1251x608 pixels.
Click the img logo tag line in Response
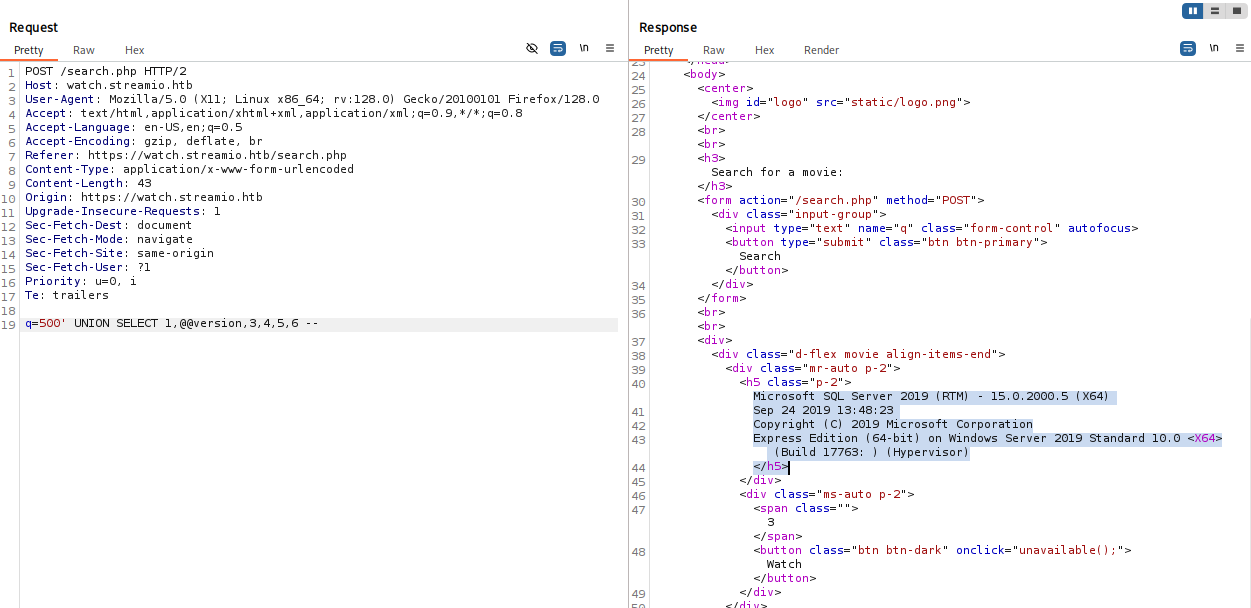(x=840, y=102)
